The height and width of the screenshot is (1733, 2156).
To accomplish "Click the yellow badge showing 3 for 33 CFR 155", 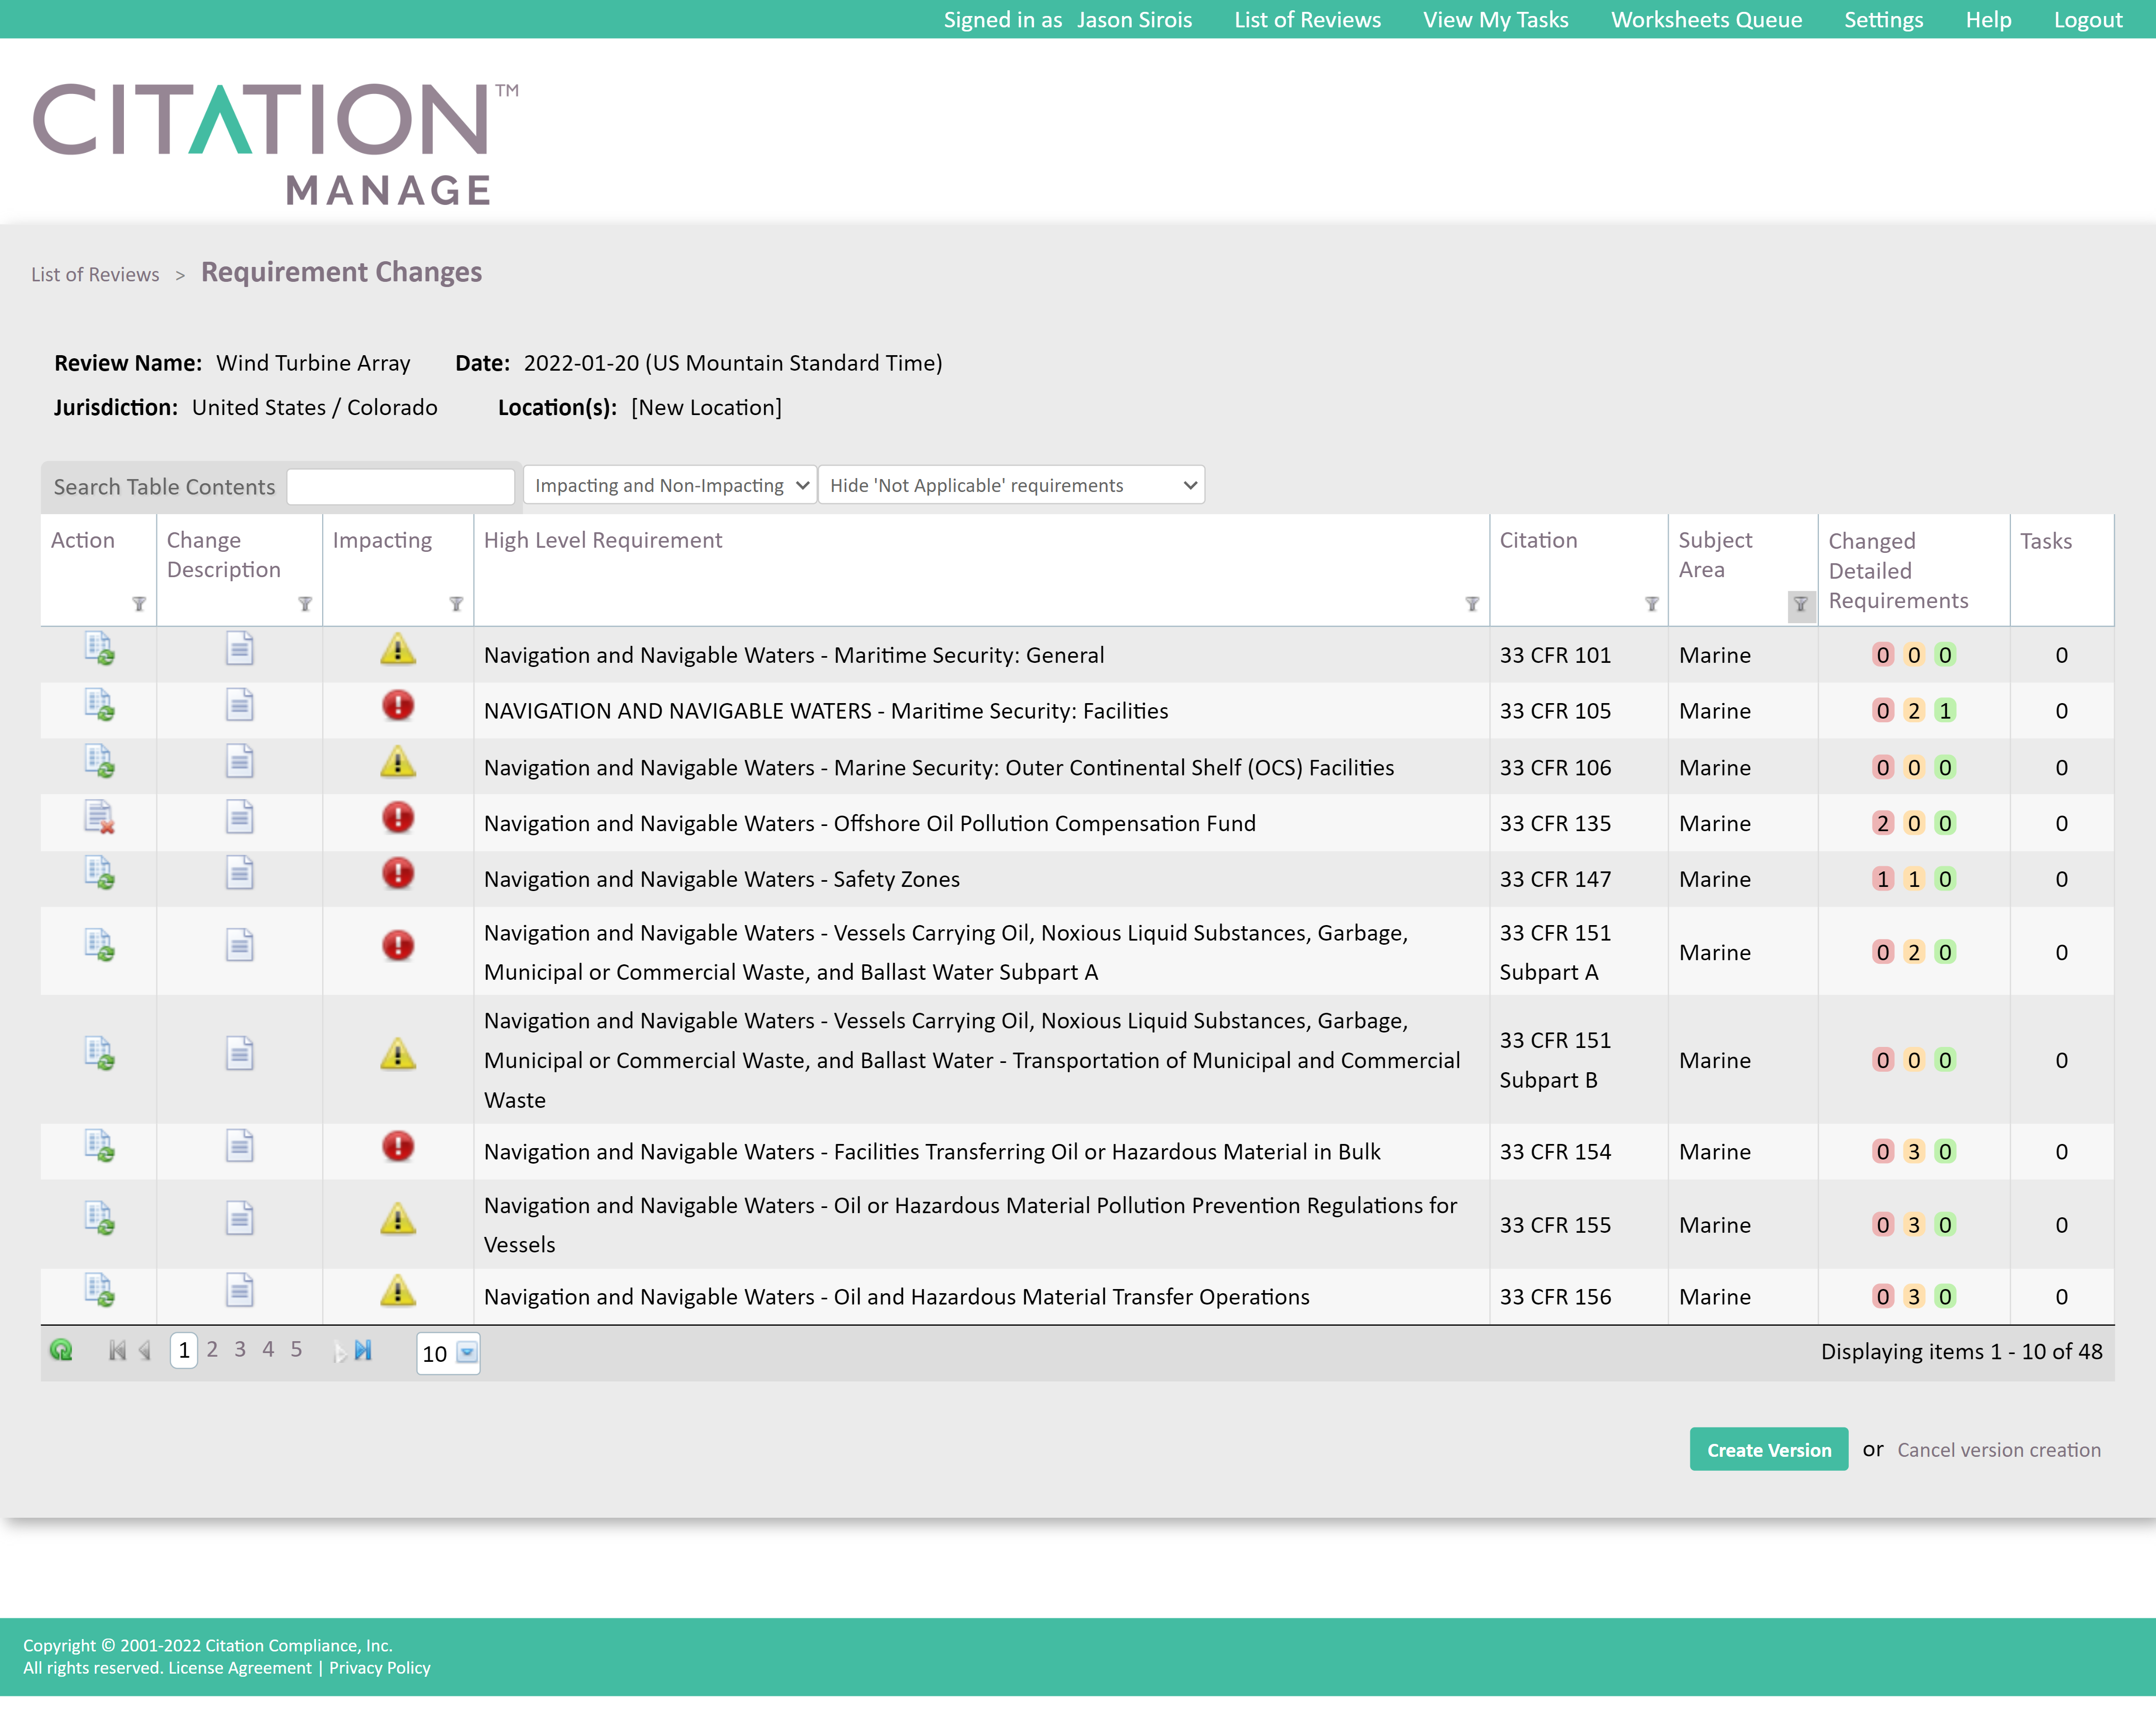I will (x=1914, y=1225).
